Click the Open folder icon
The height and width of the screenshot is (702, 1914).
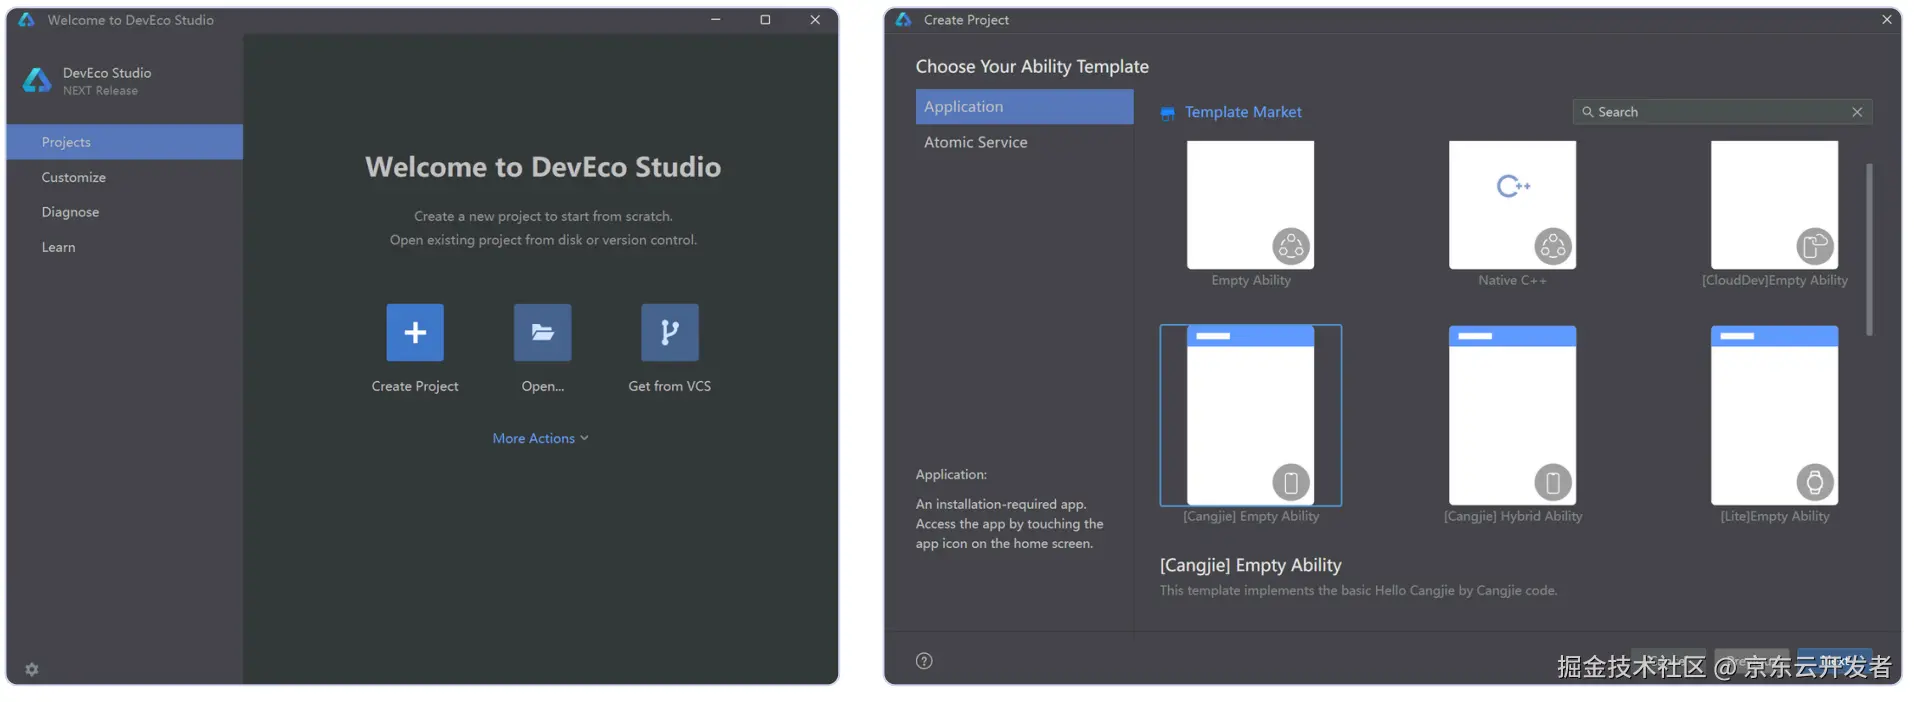(x=543, y=332)
